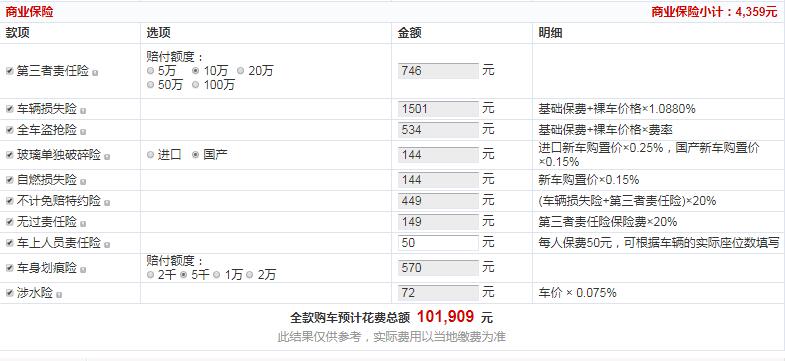Select 100万 third-party liability coverage
This screenshot has height=361, width=785.
click(x=196, y=85)
